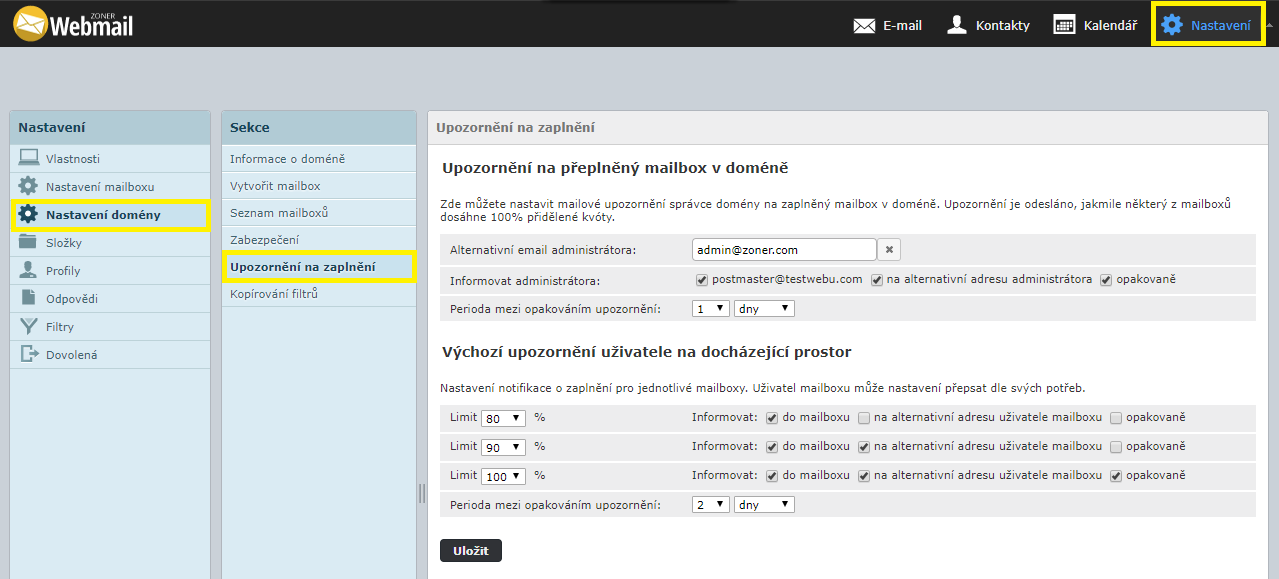Screen dimensions: 1279x579
Task: Open the administrator period dny unit dropdown
Action: [x=764, y=309]
